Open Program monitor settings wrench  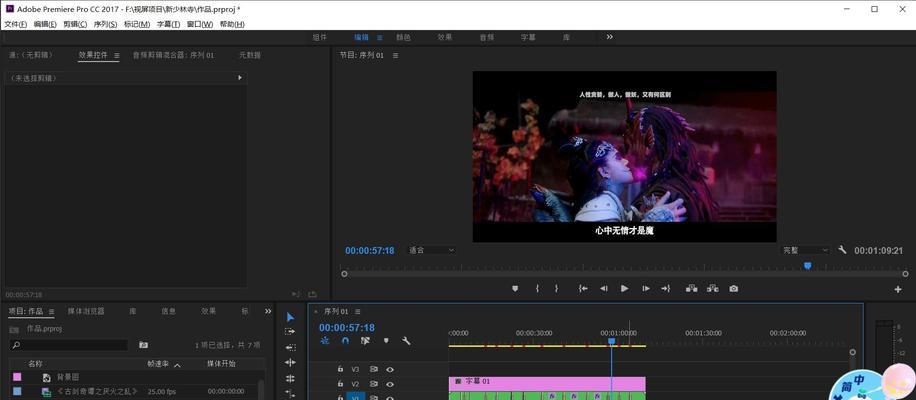pyautogui.click(x=842, y=249)
